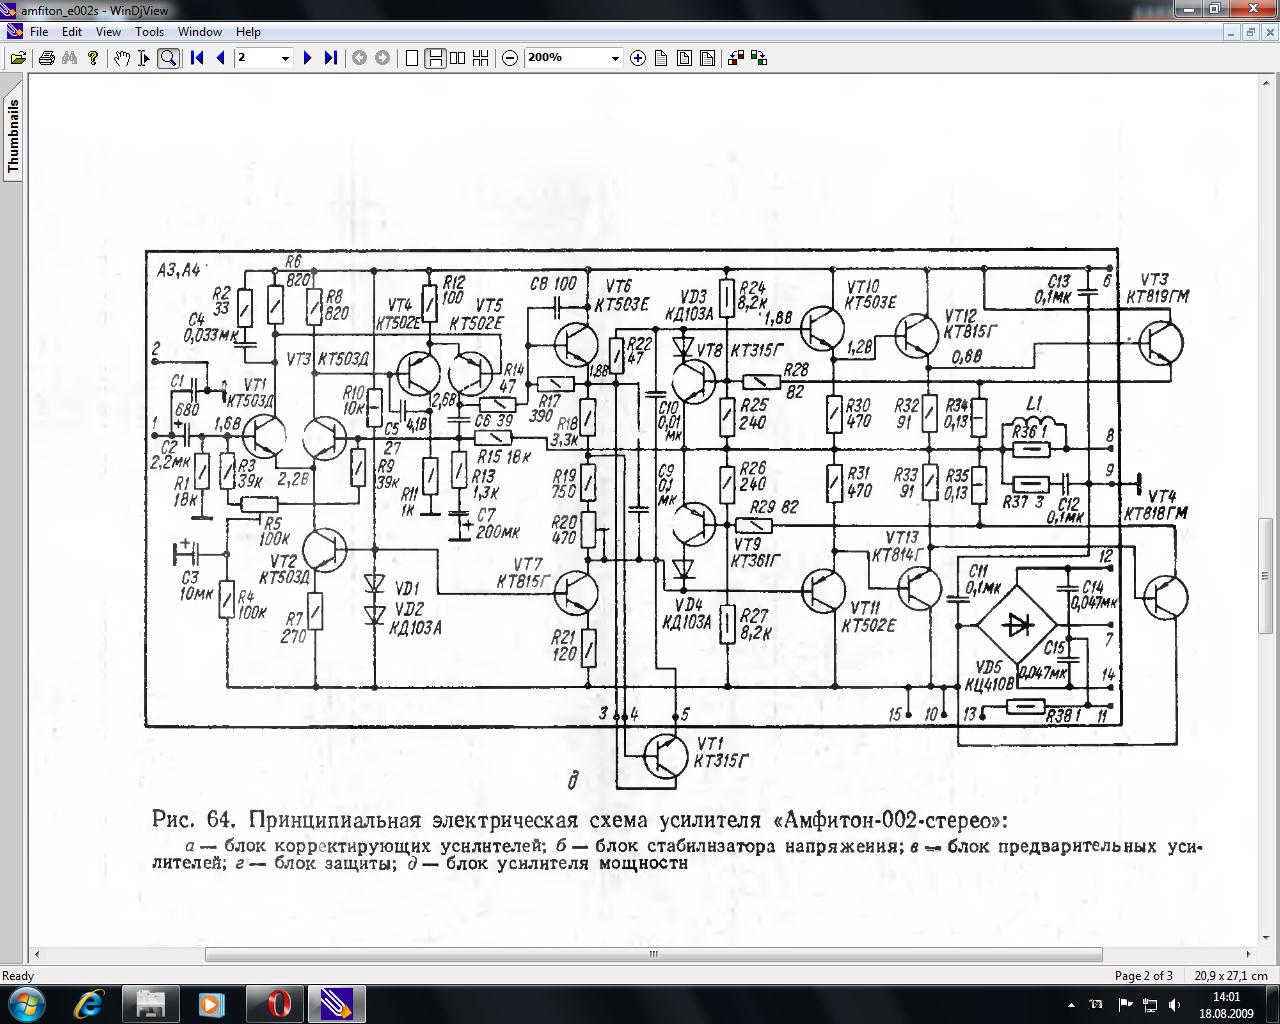The image size is (1280, 1024).
Task: Click the 'Ready' status bar text
Action: click(18, 976)
